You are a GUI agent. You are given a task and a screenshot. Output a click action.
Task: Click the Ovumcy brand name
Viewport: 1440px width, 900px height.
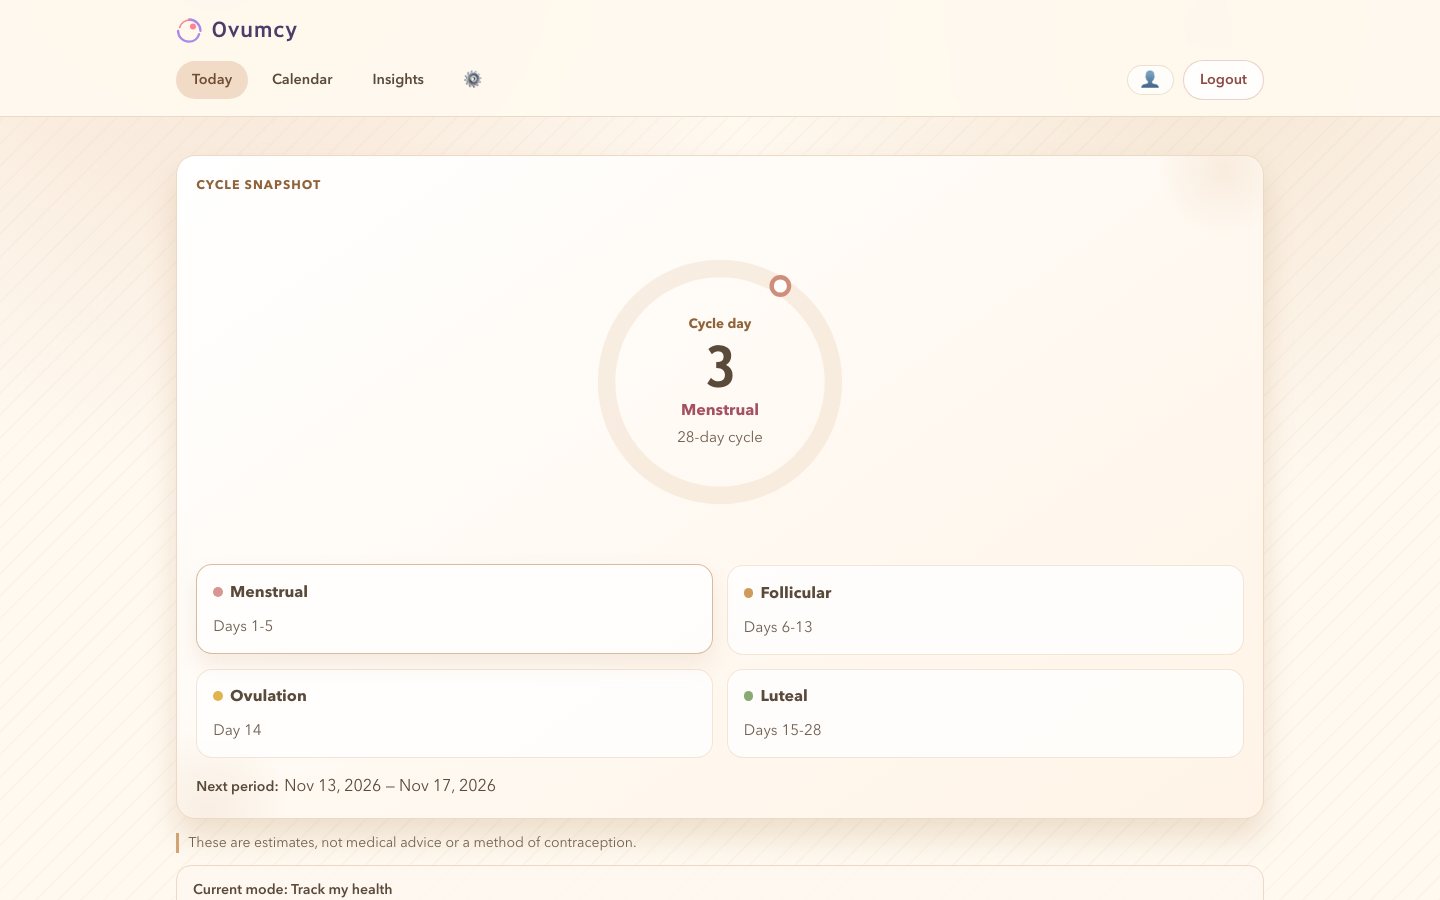254,30
